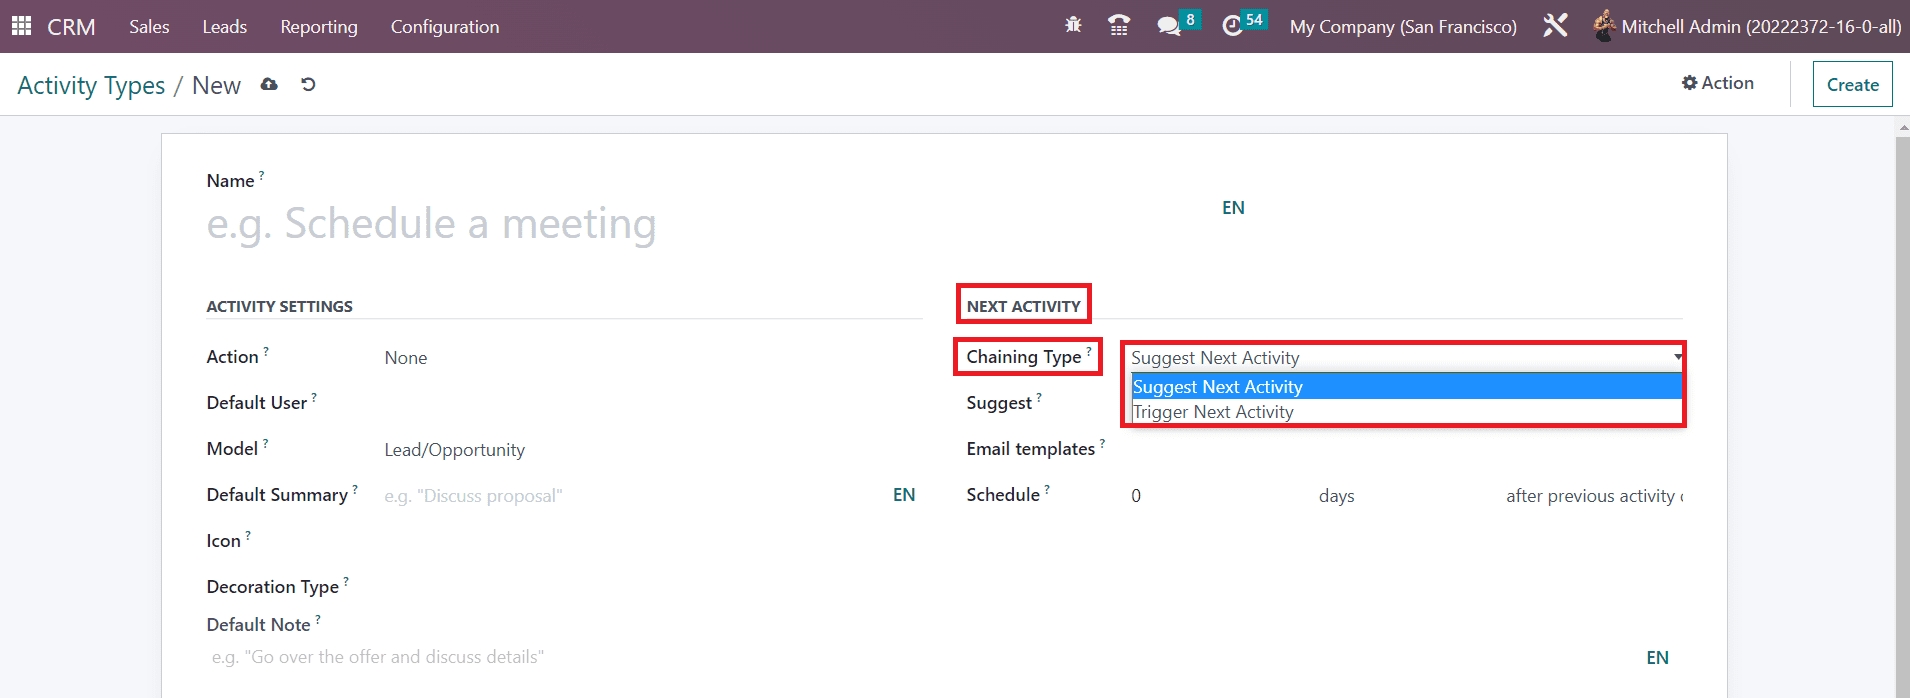Click the Default Summary input field

click(x=630, y=496)
